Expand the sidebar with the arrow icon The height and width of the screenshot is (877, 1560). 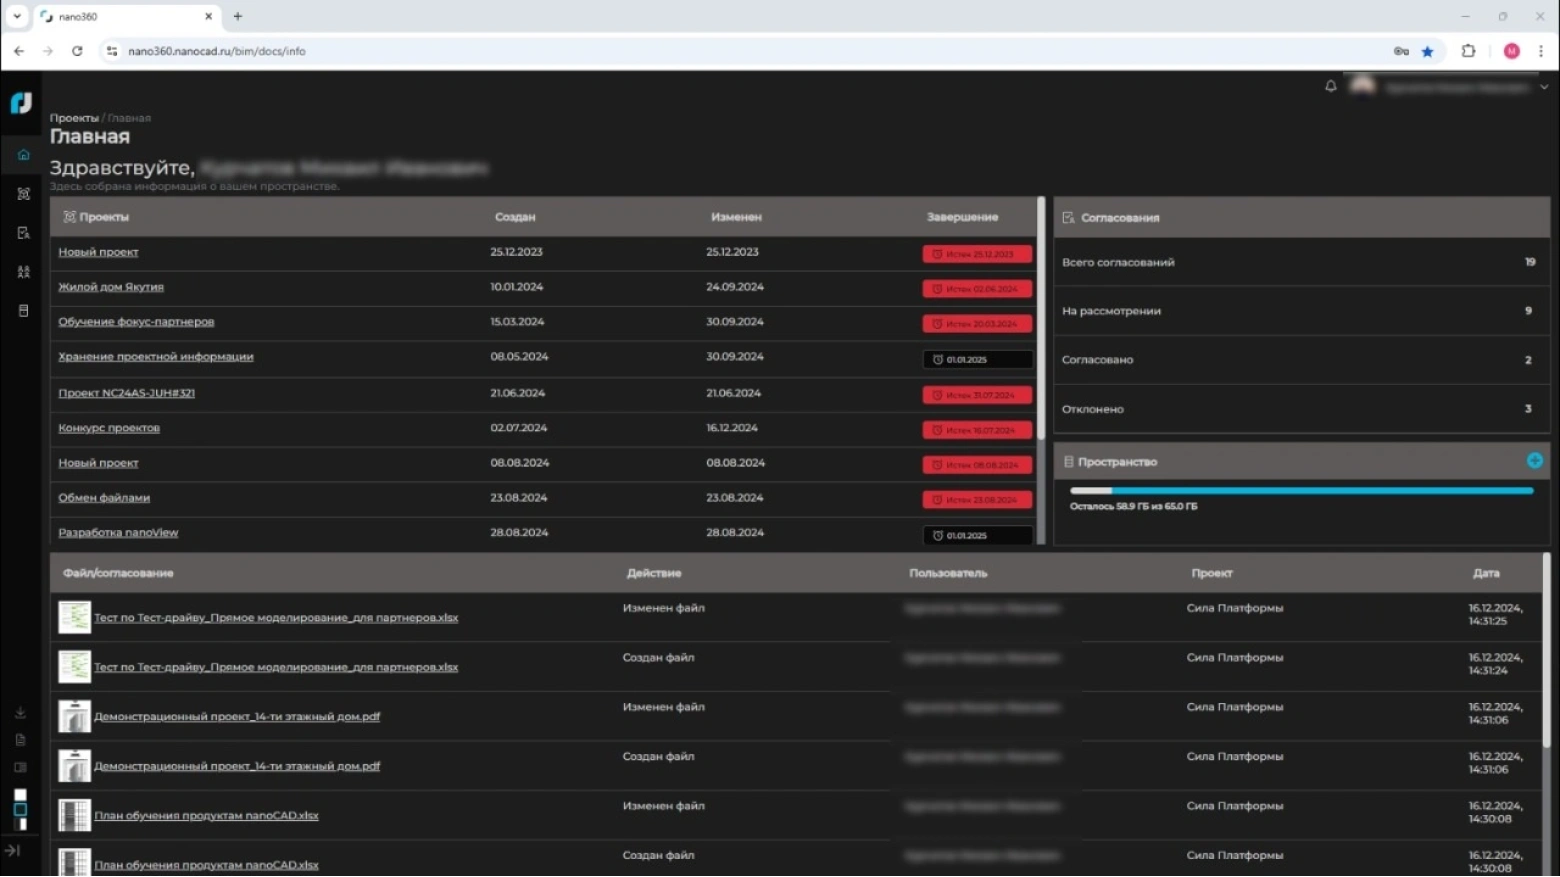click(13, 851)
